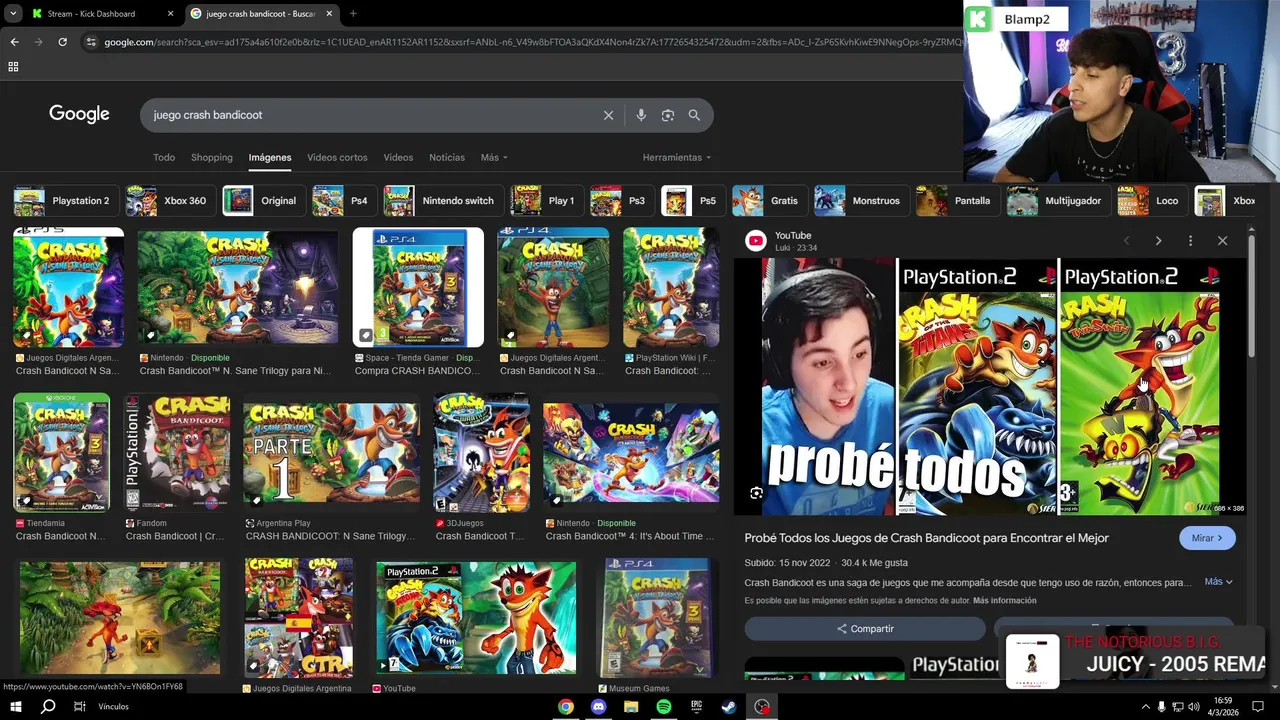Filter images by Pantalla chip
Screen dimensions: 1280x720
pyautogui.click(x=956, y=201)
